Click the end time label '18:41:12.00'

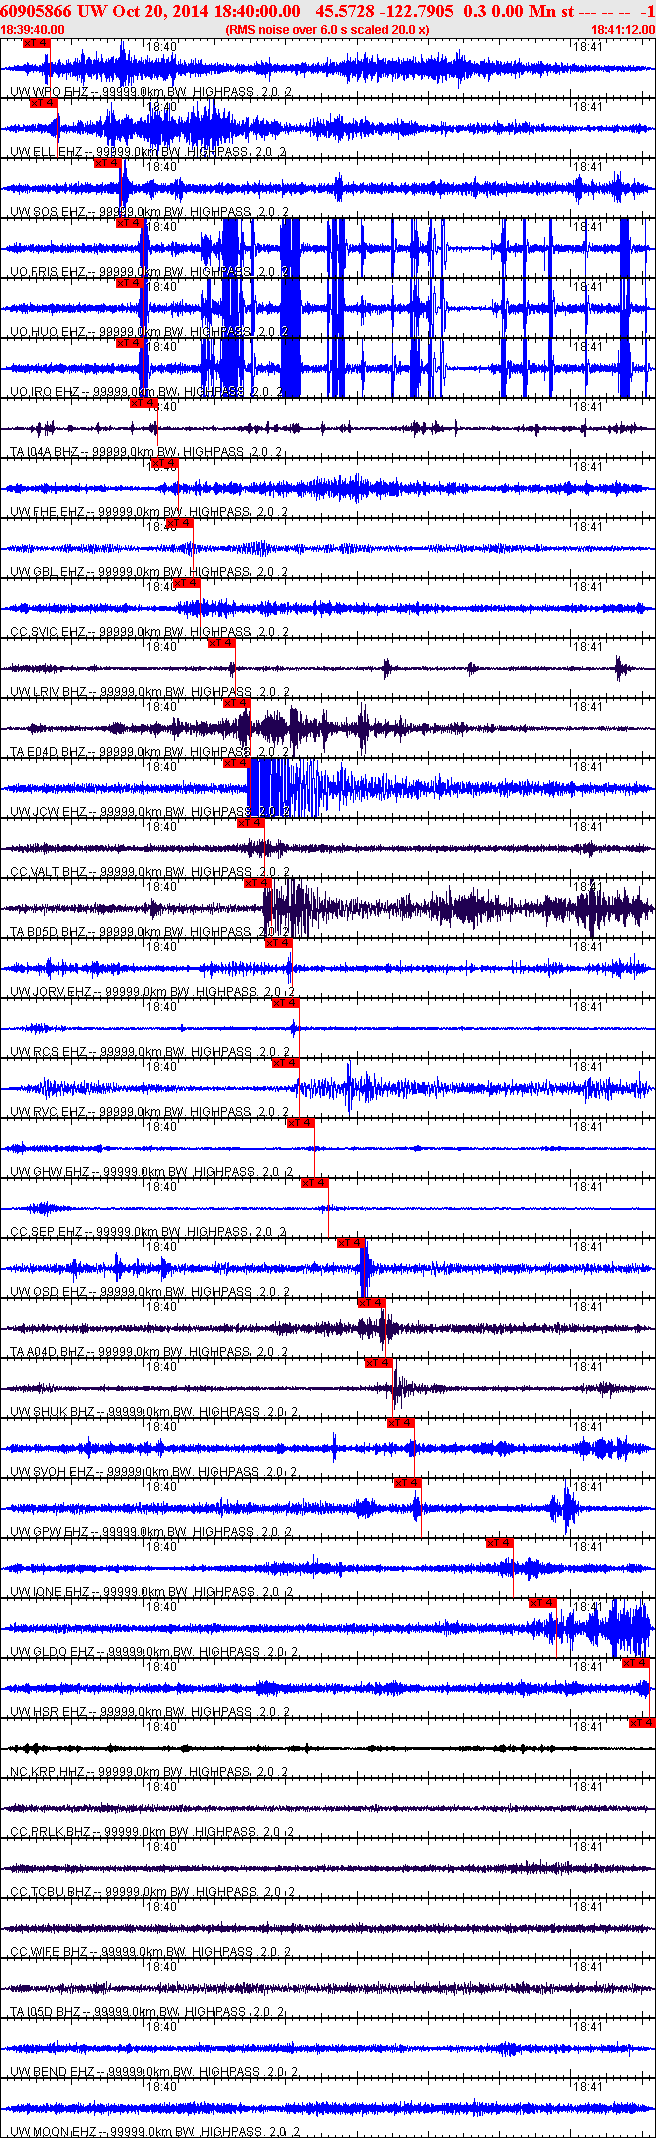point(623,30)
